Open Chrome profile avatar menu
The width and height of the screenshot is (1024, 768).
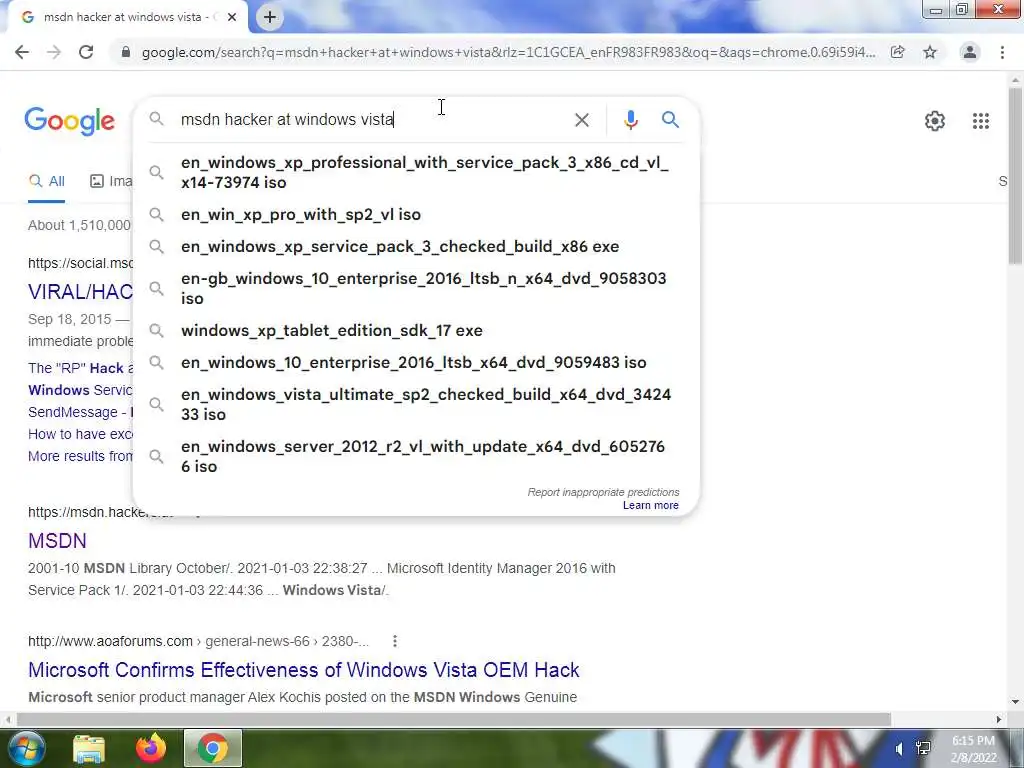tap(970, 52)
